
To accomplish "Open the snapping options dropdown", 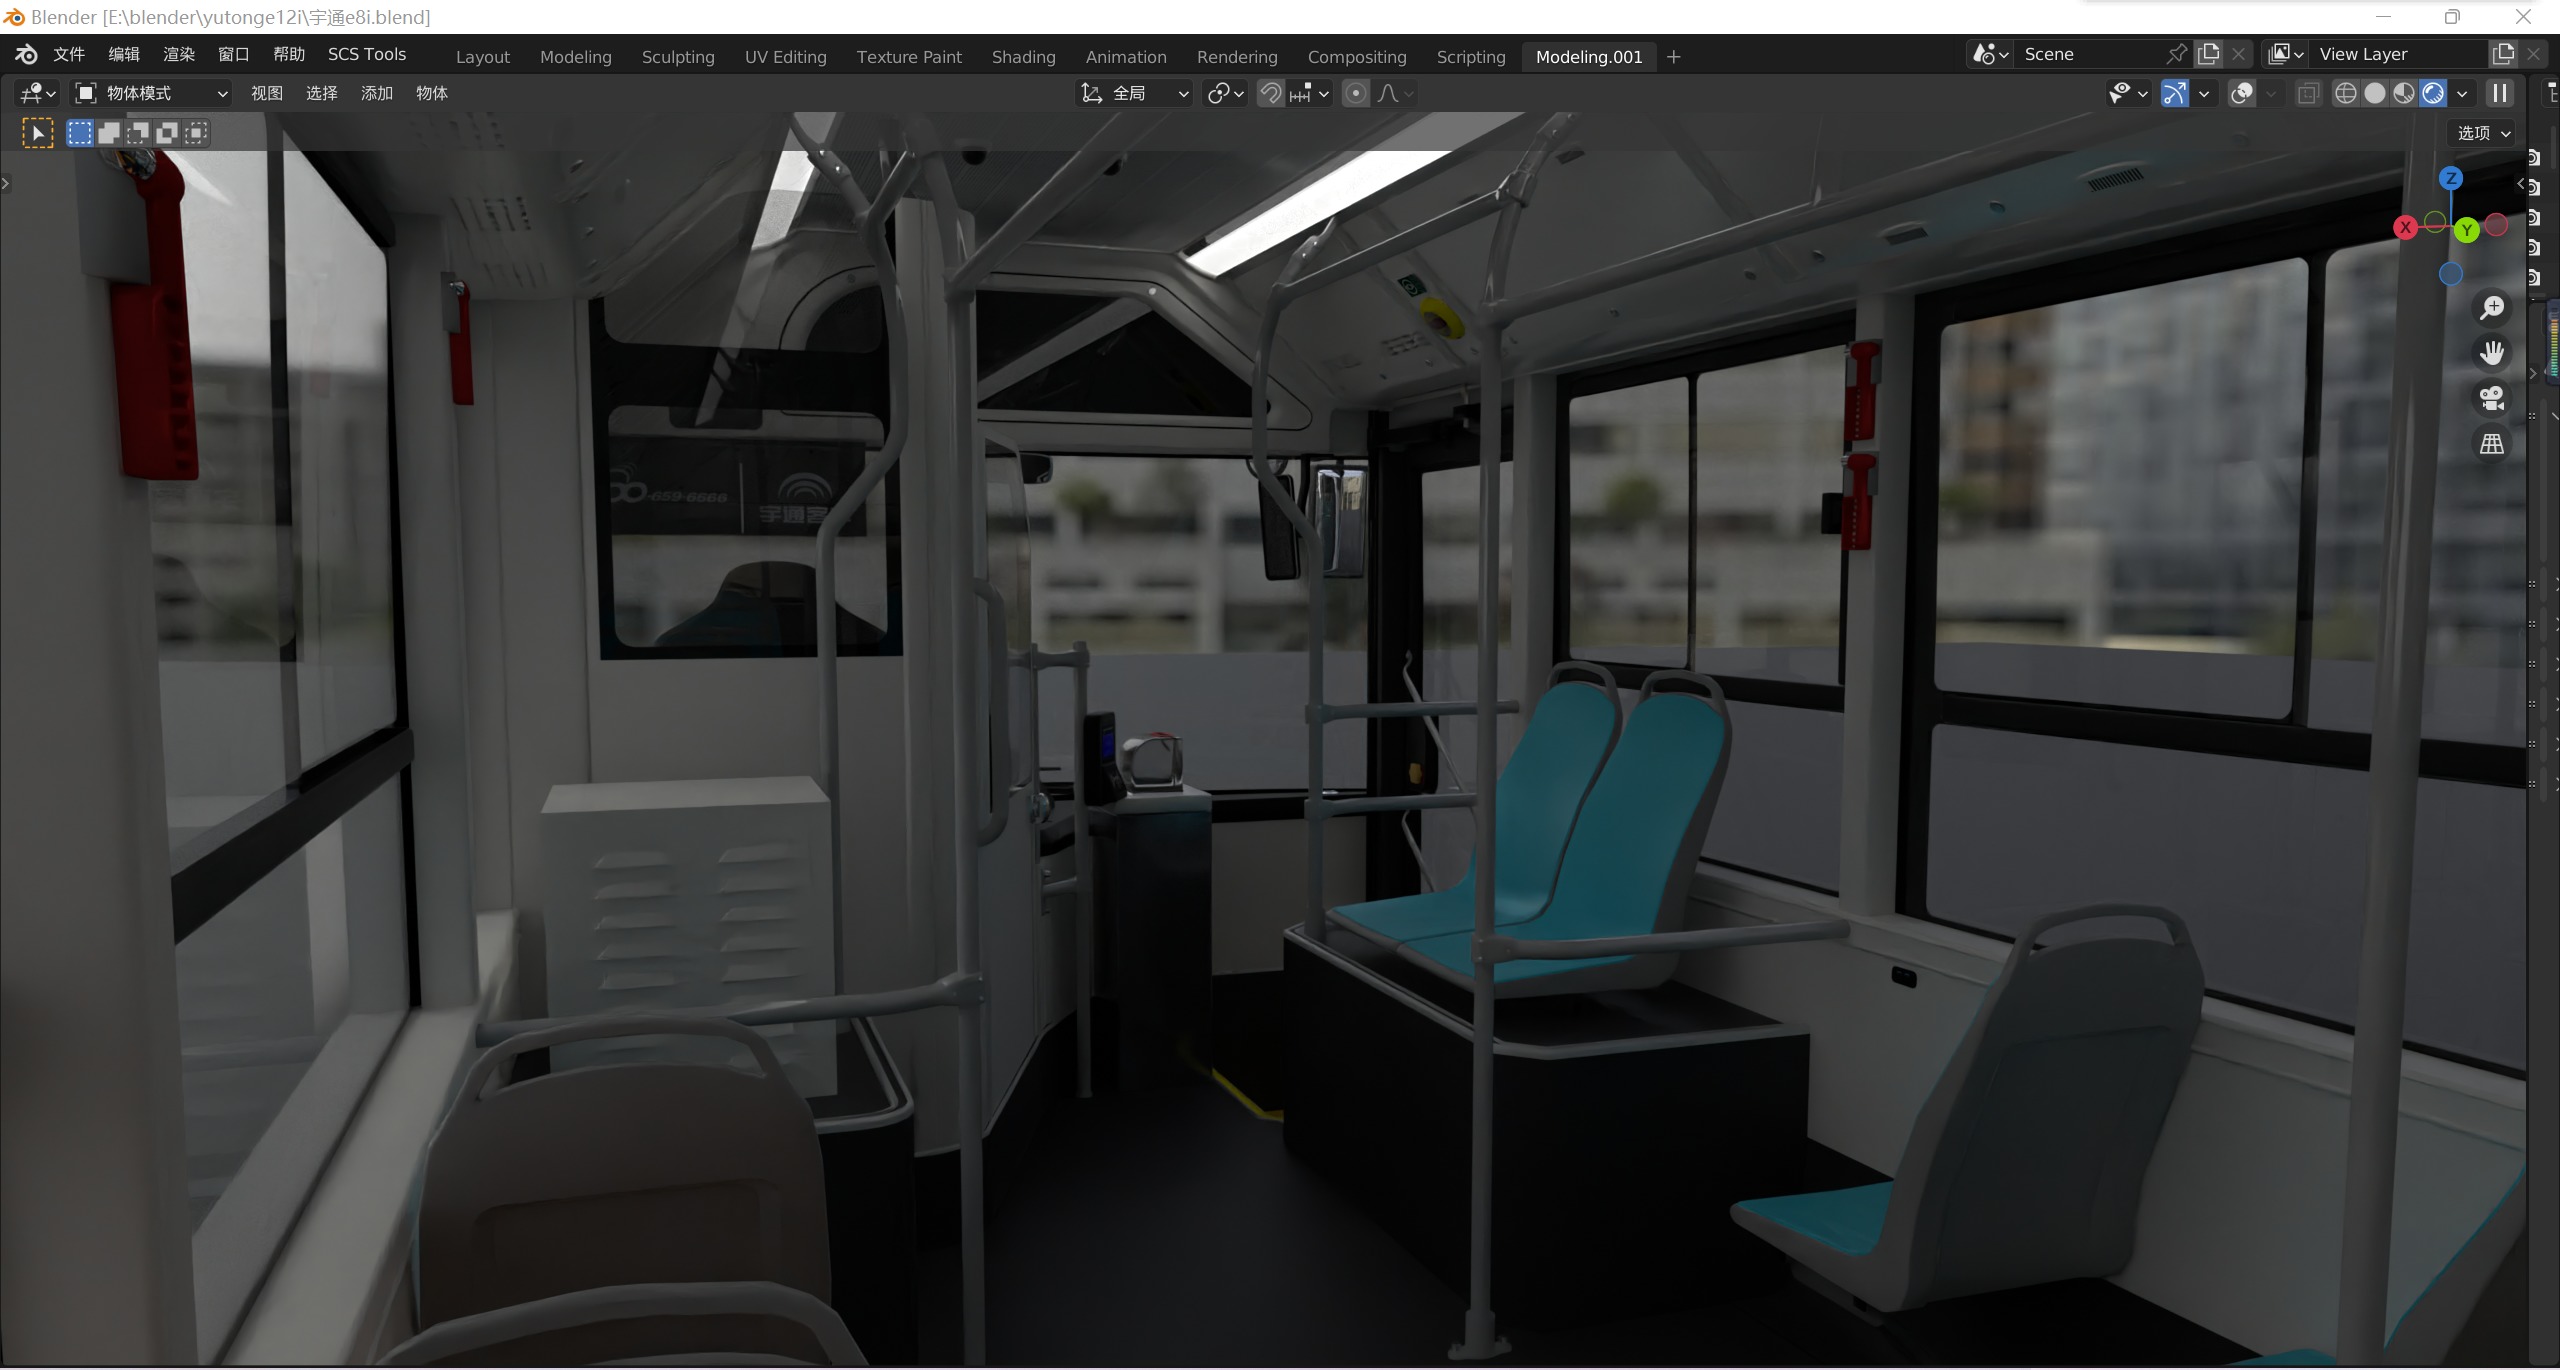I will point(1309,93).
